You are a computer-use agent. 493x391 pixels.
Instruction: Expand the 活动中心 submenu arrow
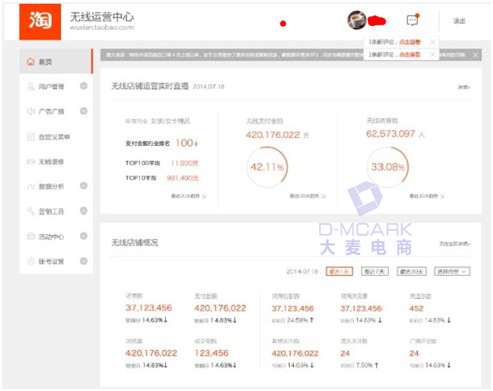[84, 236]
